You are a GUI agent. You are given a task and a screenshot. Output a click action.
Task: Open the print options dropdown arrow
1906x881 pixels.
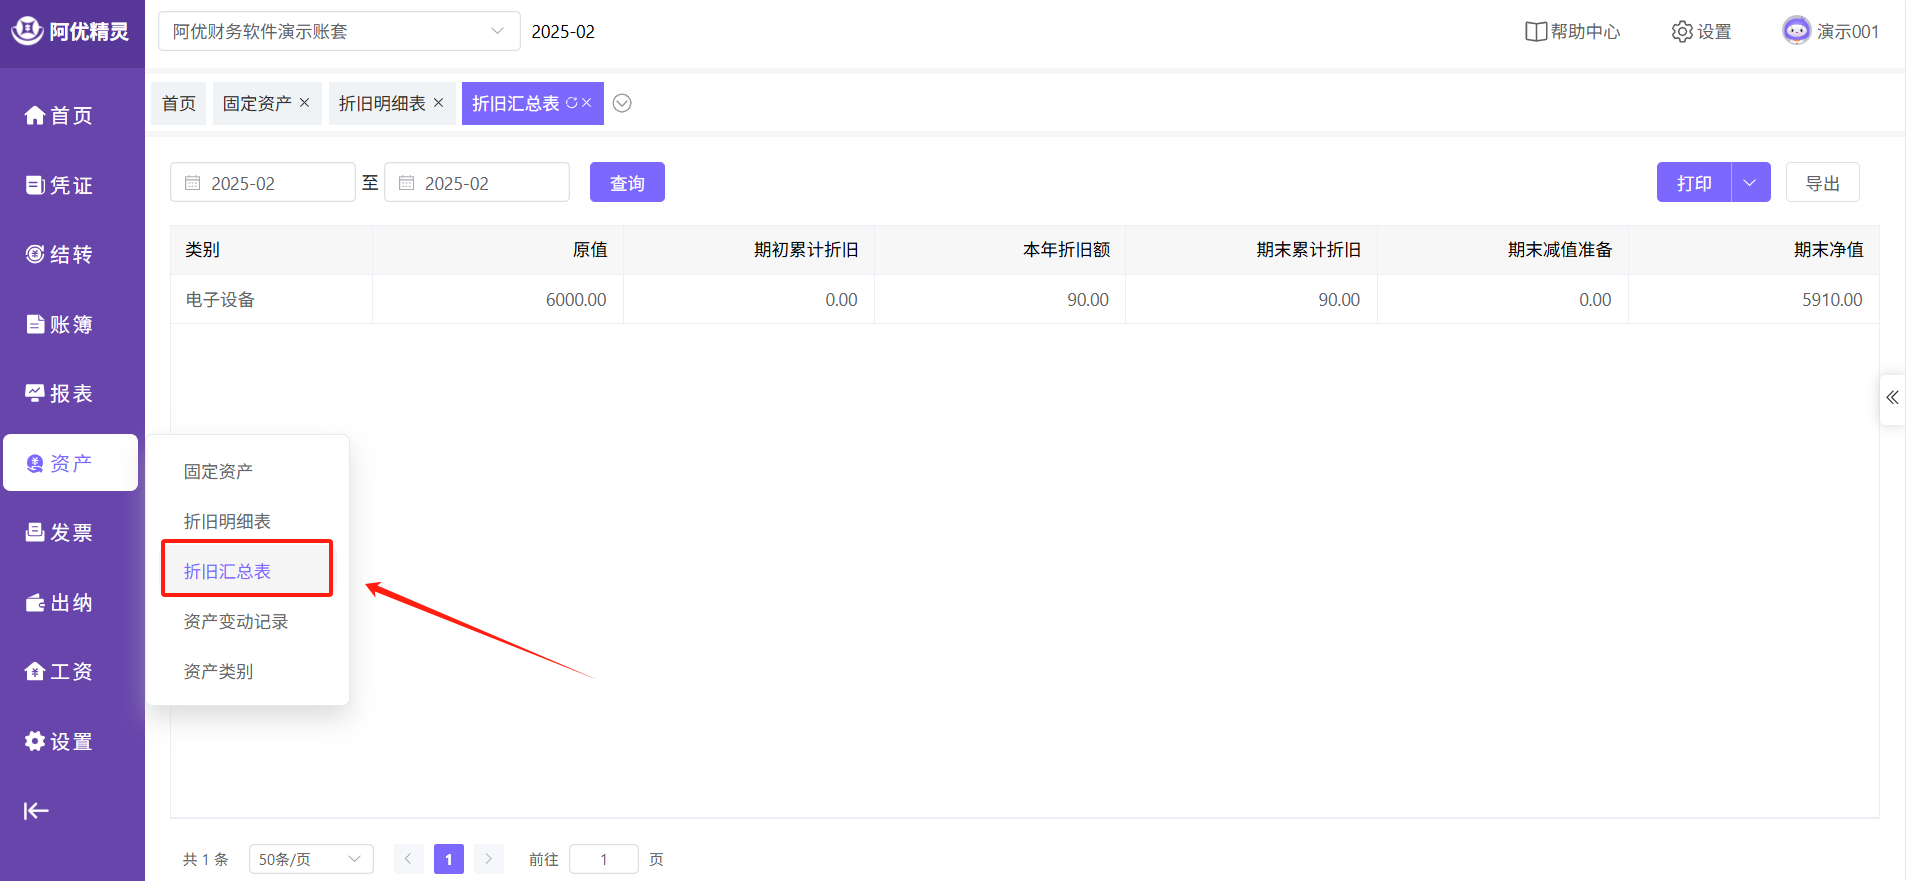1750,183
